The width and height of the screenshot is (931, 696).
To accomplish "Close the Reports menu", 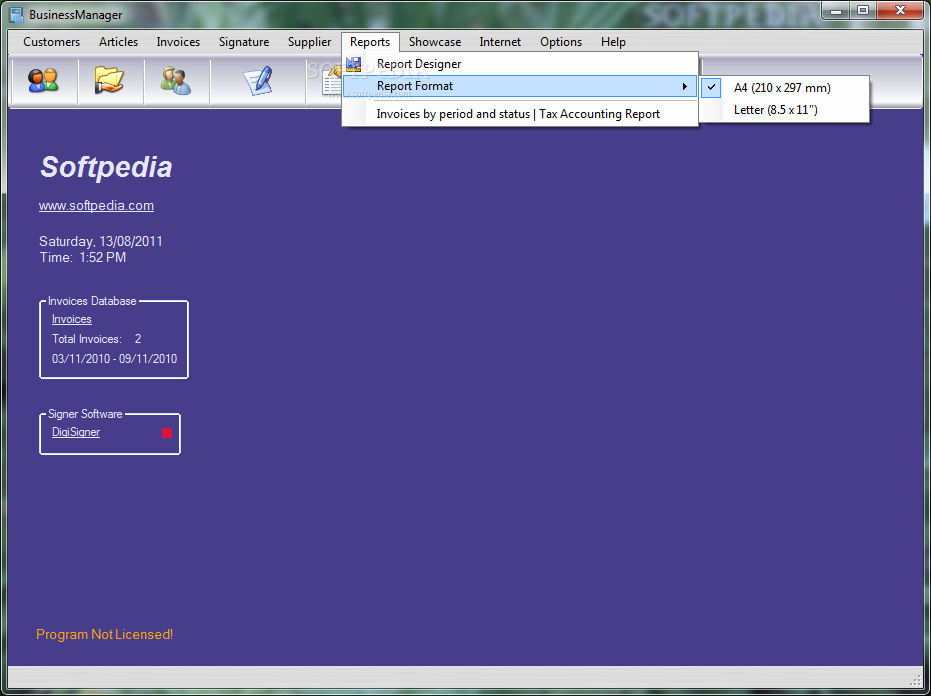I will (x=370, y=42).
